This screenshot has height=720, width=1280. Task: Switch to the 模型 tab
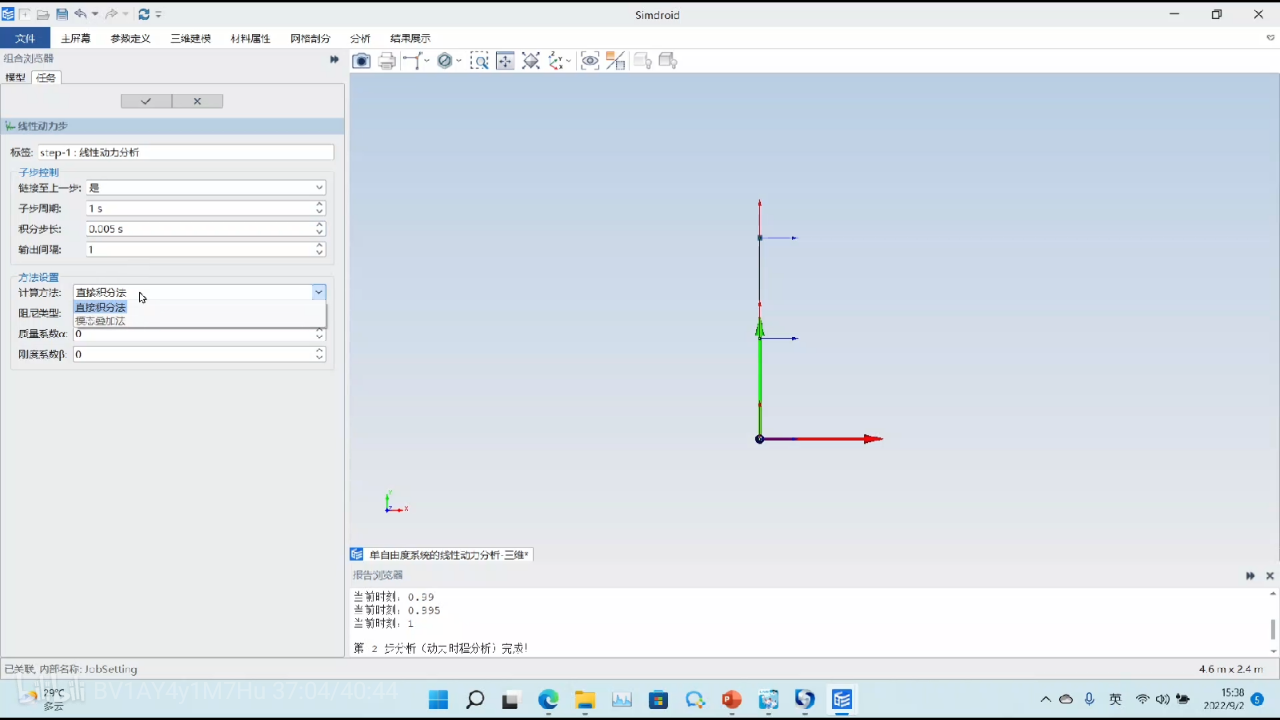pyautogui.click(x=15, y=77)
